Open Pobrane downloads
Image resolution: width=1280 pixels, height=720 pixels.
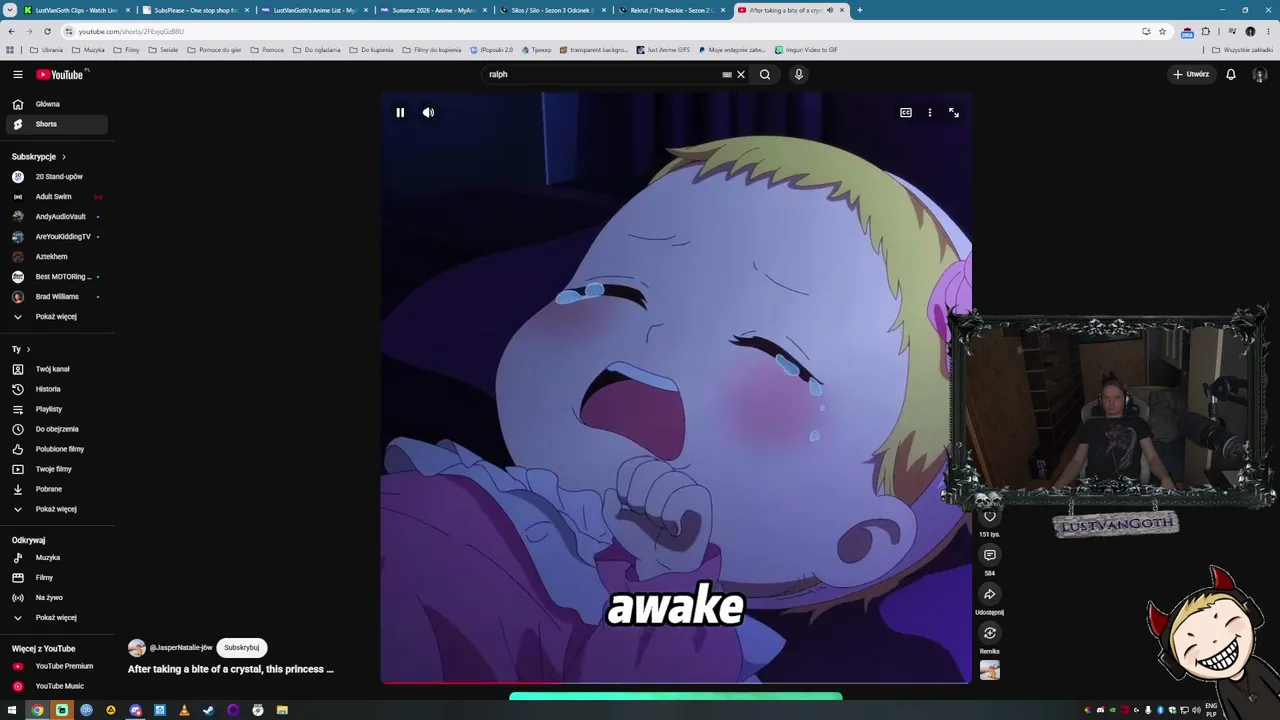coord(56,489)
